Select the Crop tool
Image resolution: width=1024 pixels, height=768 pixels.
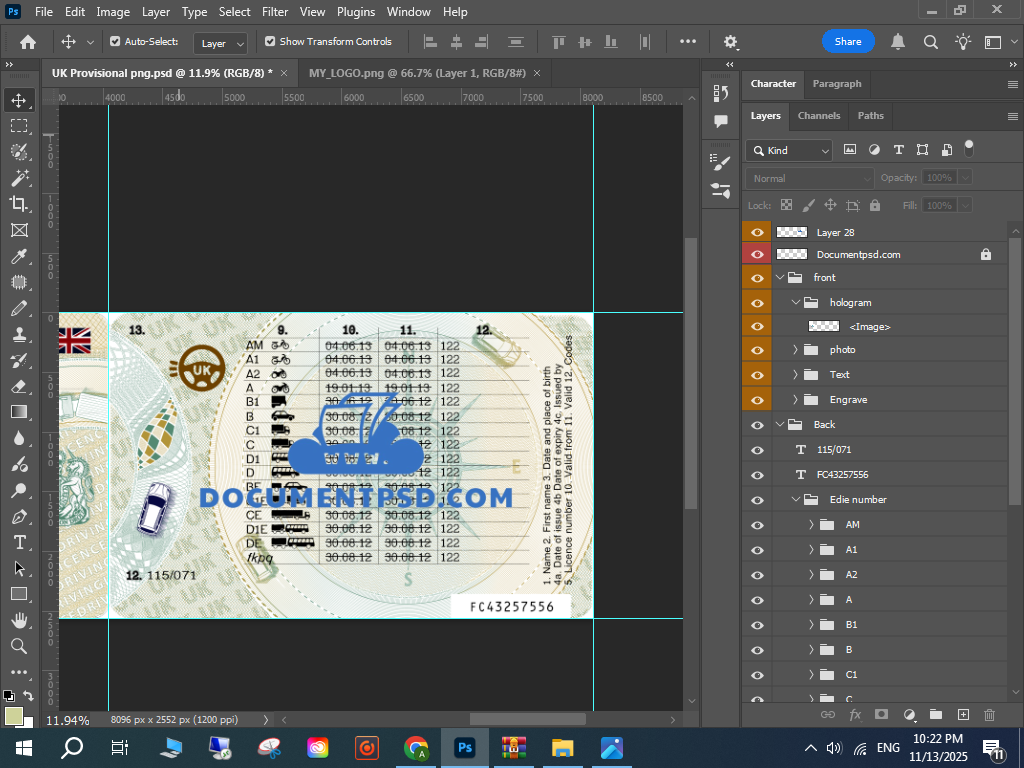click(19, 204)
